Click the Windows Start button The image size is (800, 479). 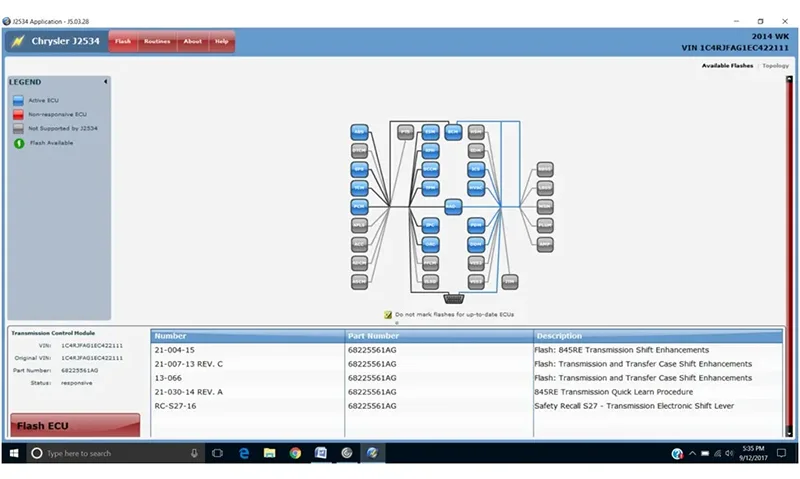(14, 453)
